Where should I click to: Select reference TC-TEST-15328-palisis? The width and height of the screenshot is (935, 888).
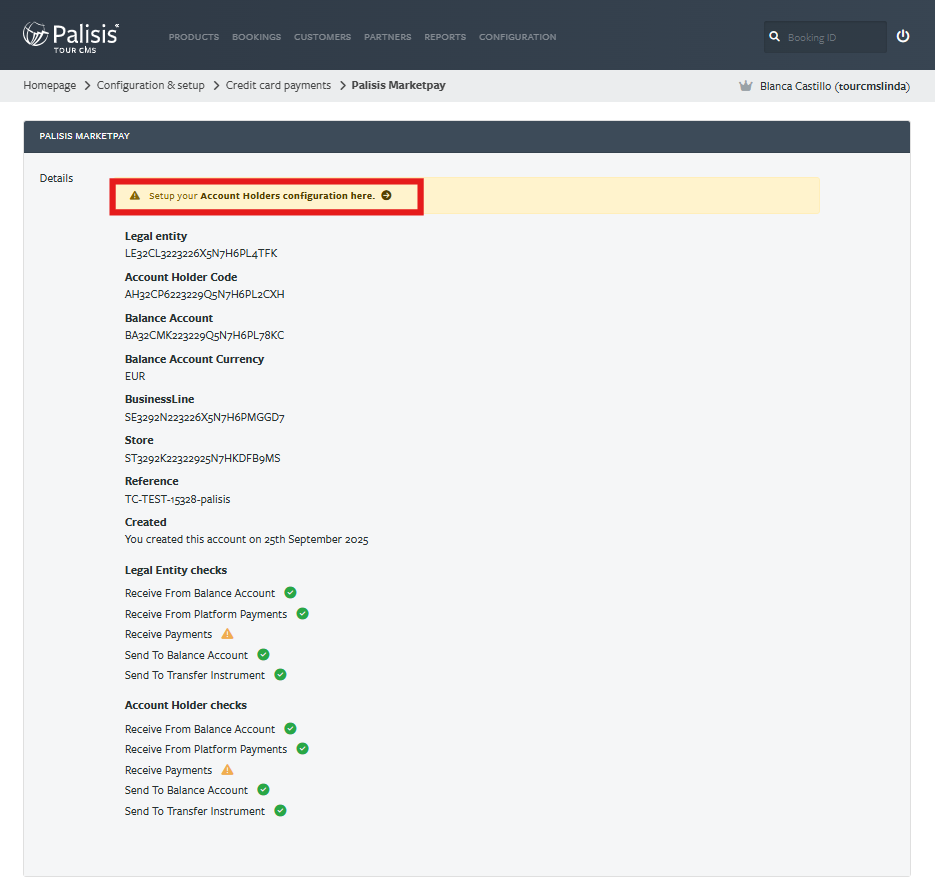coord(177,499)
